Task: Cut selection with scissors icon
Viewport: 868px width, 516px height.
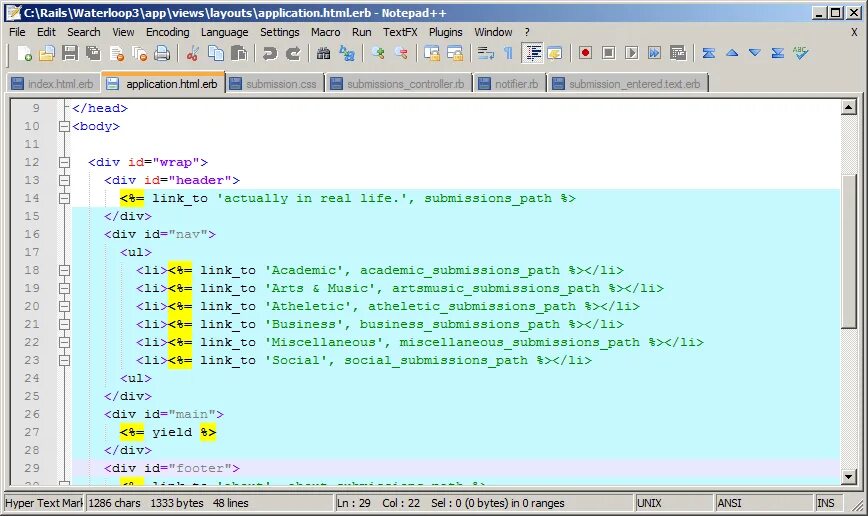Action: coord(193,53)
